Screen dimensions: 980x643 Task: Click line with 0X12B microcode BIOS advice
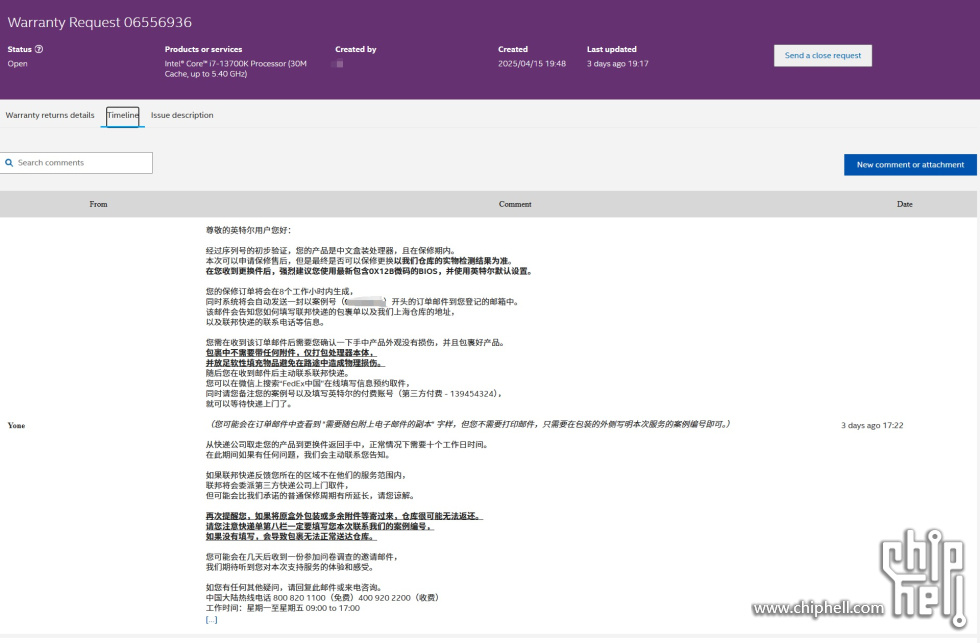[x=369, y=272]
